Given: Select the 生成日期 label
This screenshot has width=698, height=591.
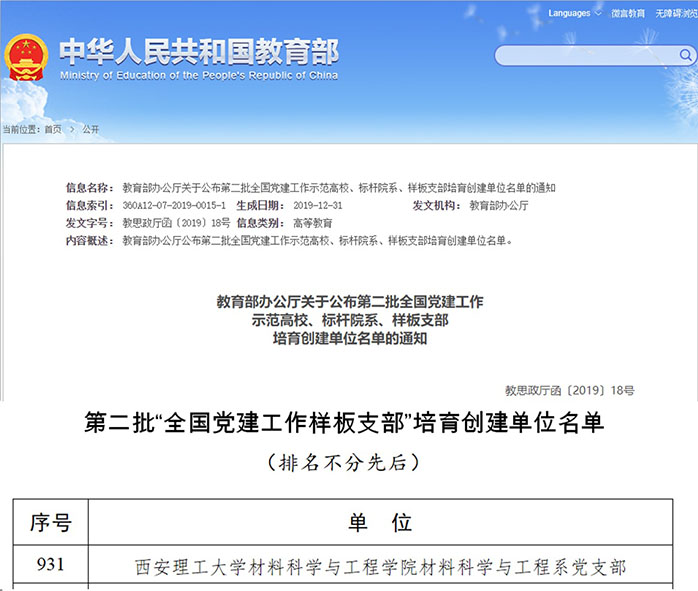Looking at the screenshot, I should (x=260, y=206).
